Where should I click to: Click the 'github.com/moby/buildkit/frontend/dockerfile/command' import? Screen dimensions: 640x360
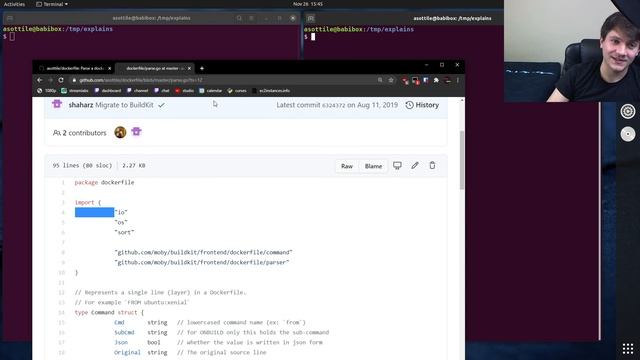click(203, 252)
